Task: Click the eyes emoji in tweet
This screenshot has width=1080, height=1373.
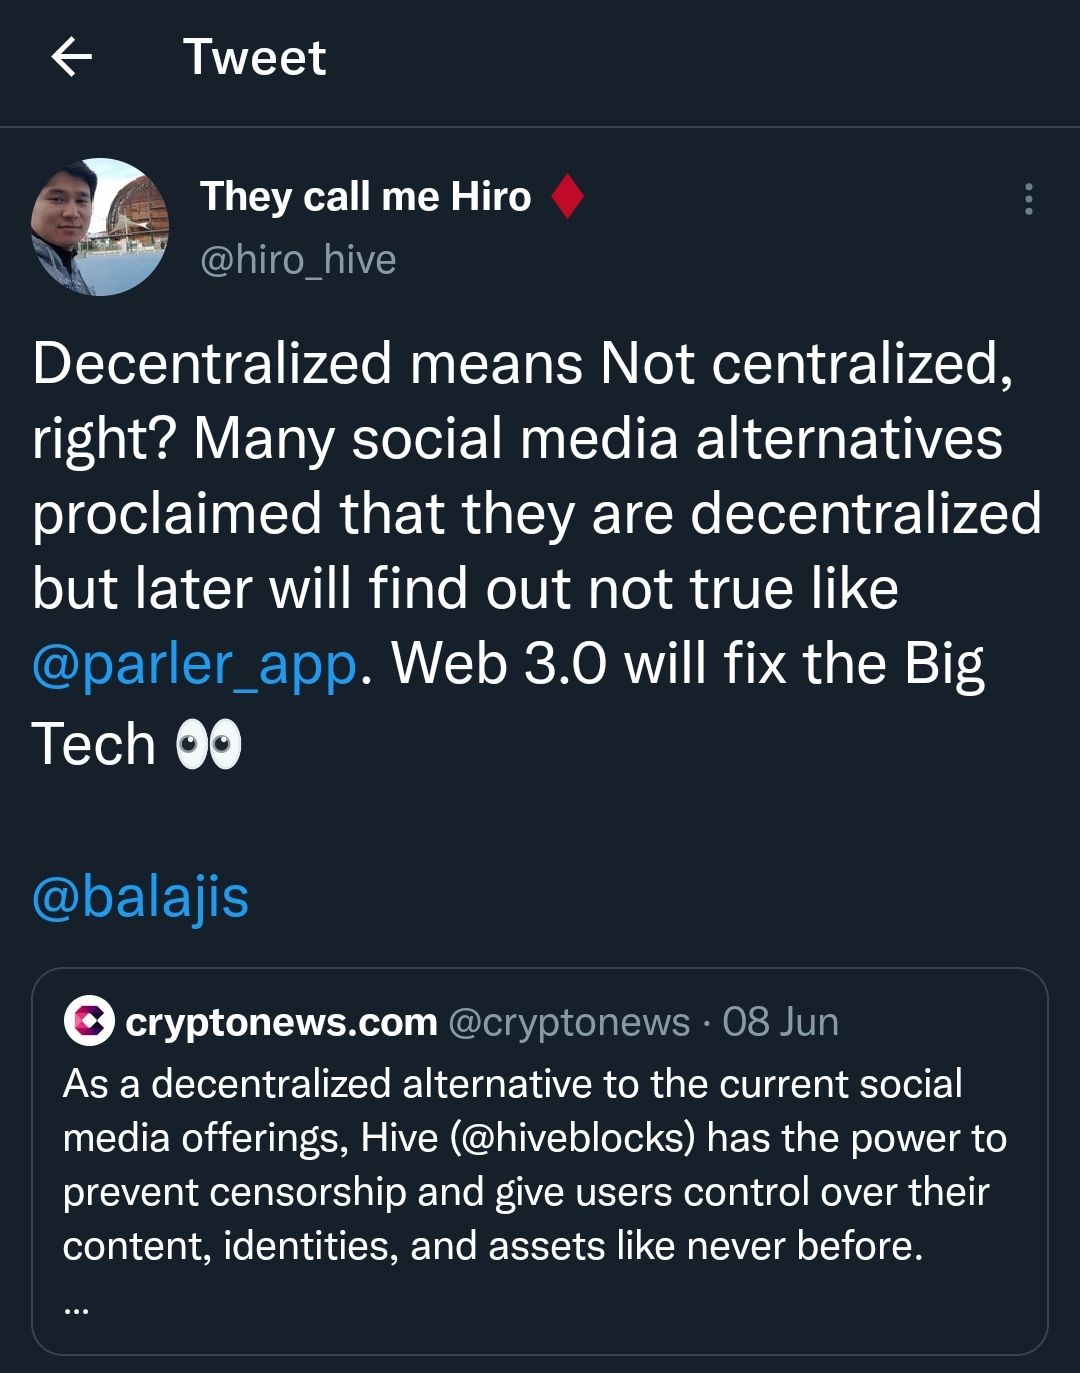Action: (x=208, y=746)
